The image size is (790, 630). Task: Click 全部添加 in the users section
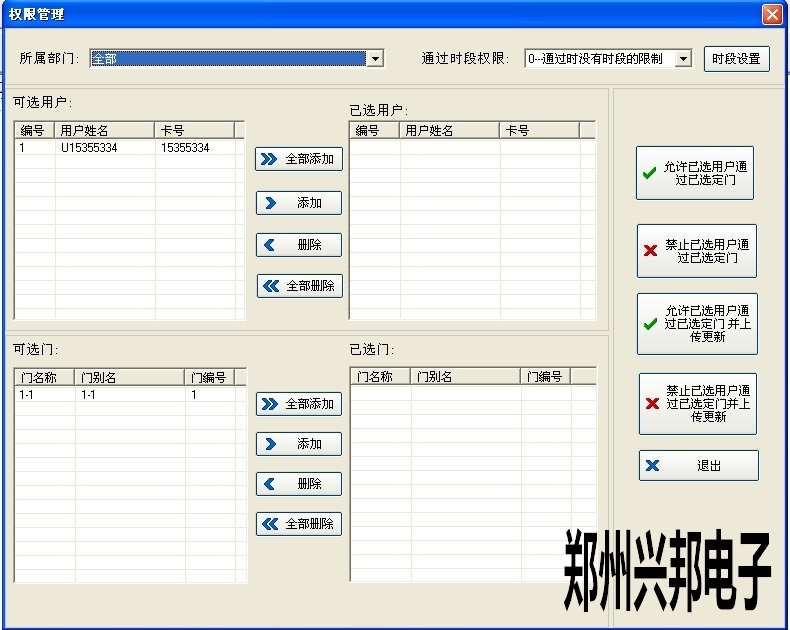(299, 159)
